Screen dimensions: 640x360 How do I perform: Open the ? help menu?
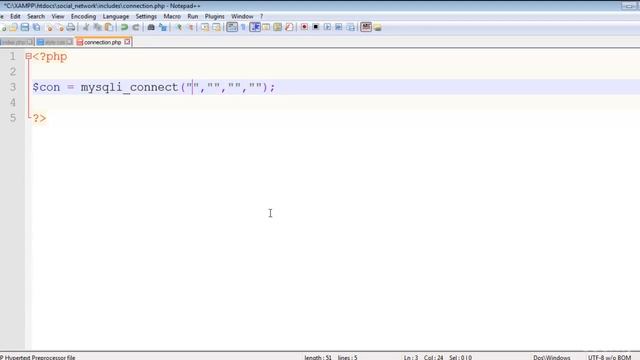pyautogui.click(x=261, y=16)
